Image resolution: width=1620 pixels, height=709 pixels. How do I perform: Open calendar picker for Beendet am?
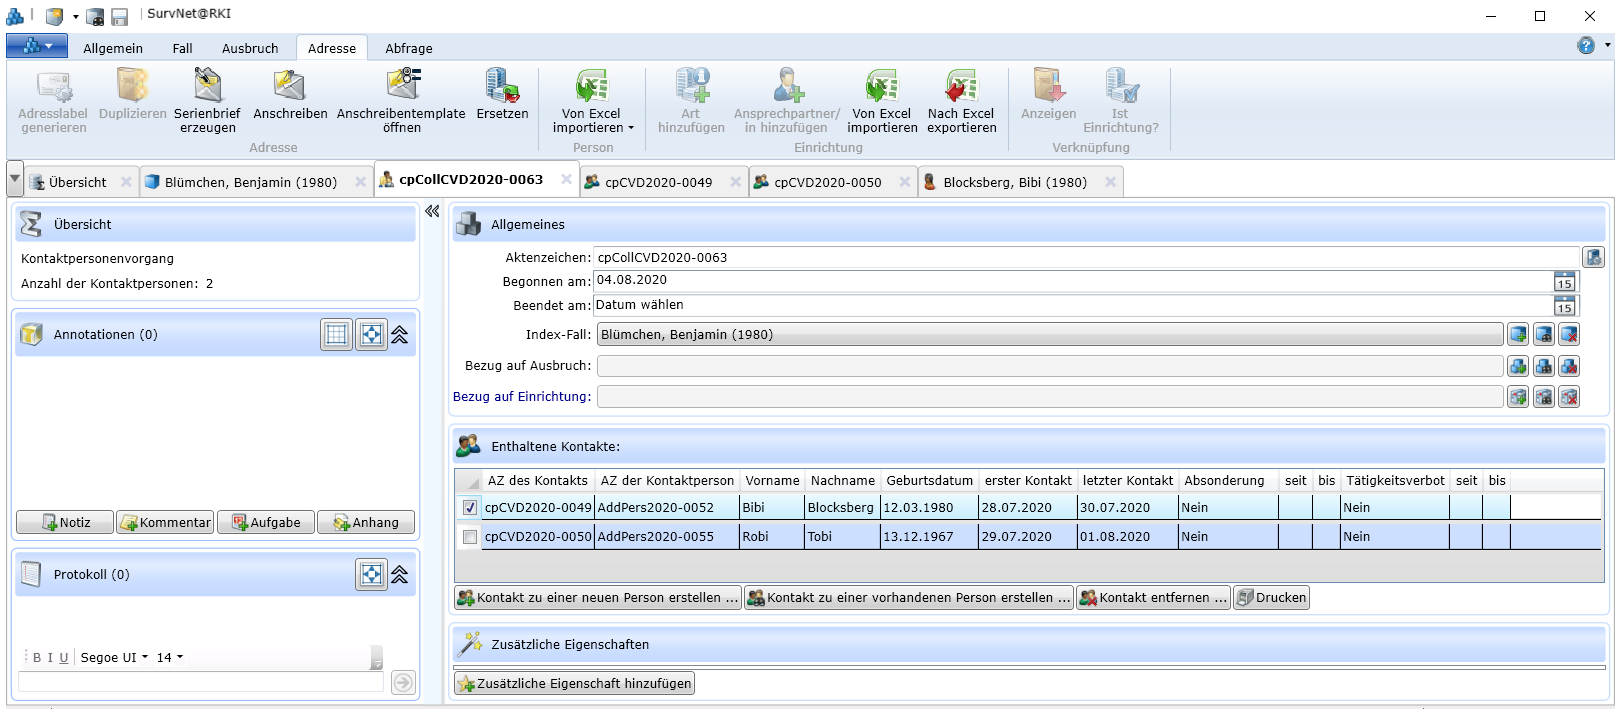(1564, 306)
